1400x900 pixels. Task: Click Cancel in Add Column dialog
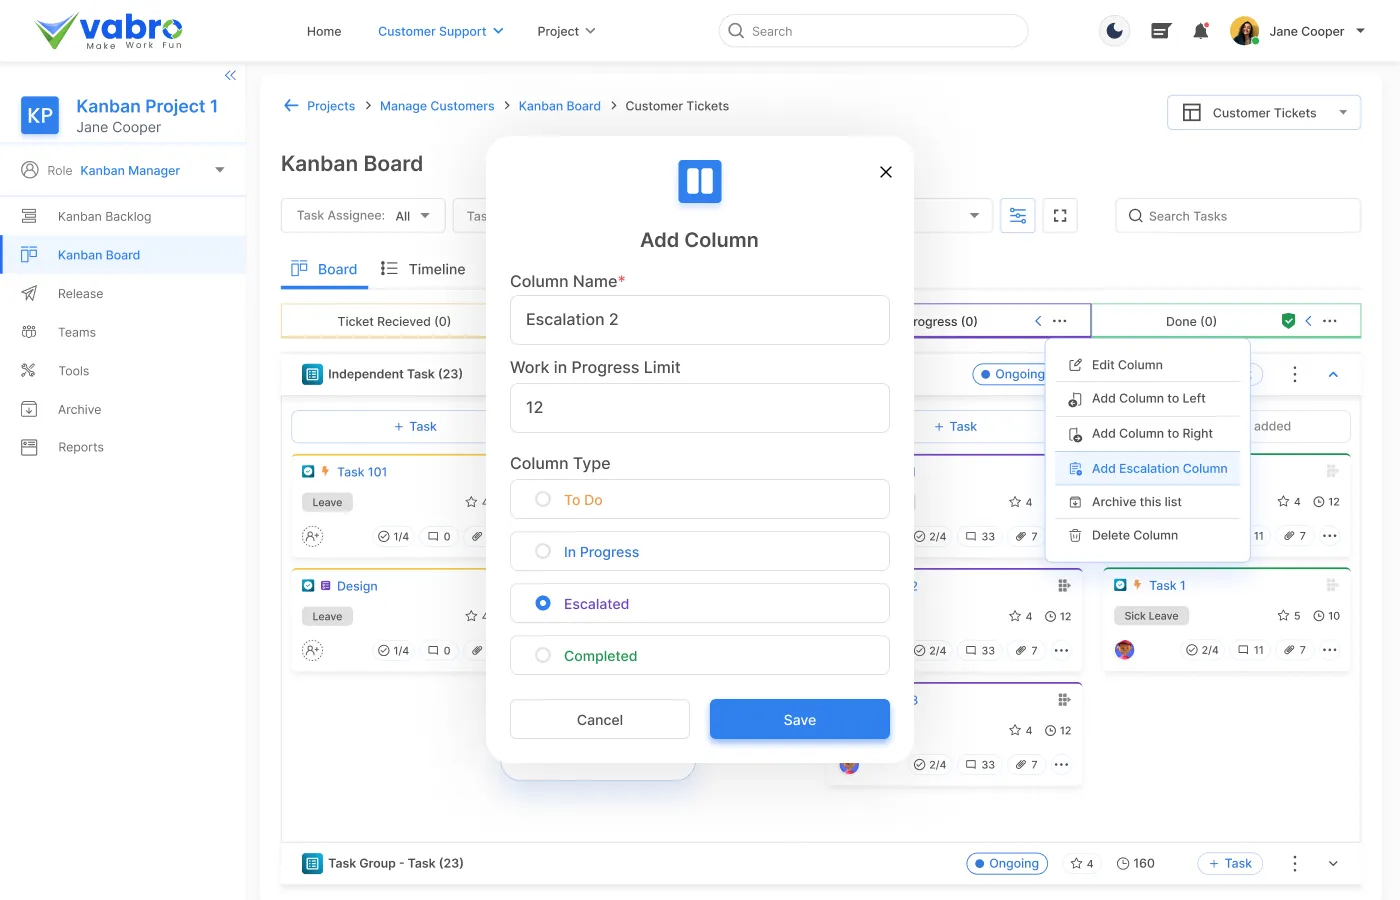pos(600,720)
